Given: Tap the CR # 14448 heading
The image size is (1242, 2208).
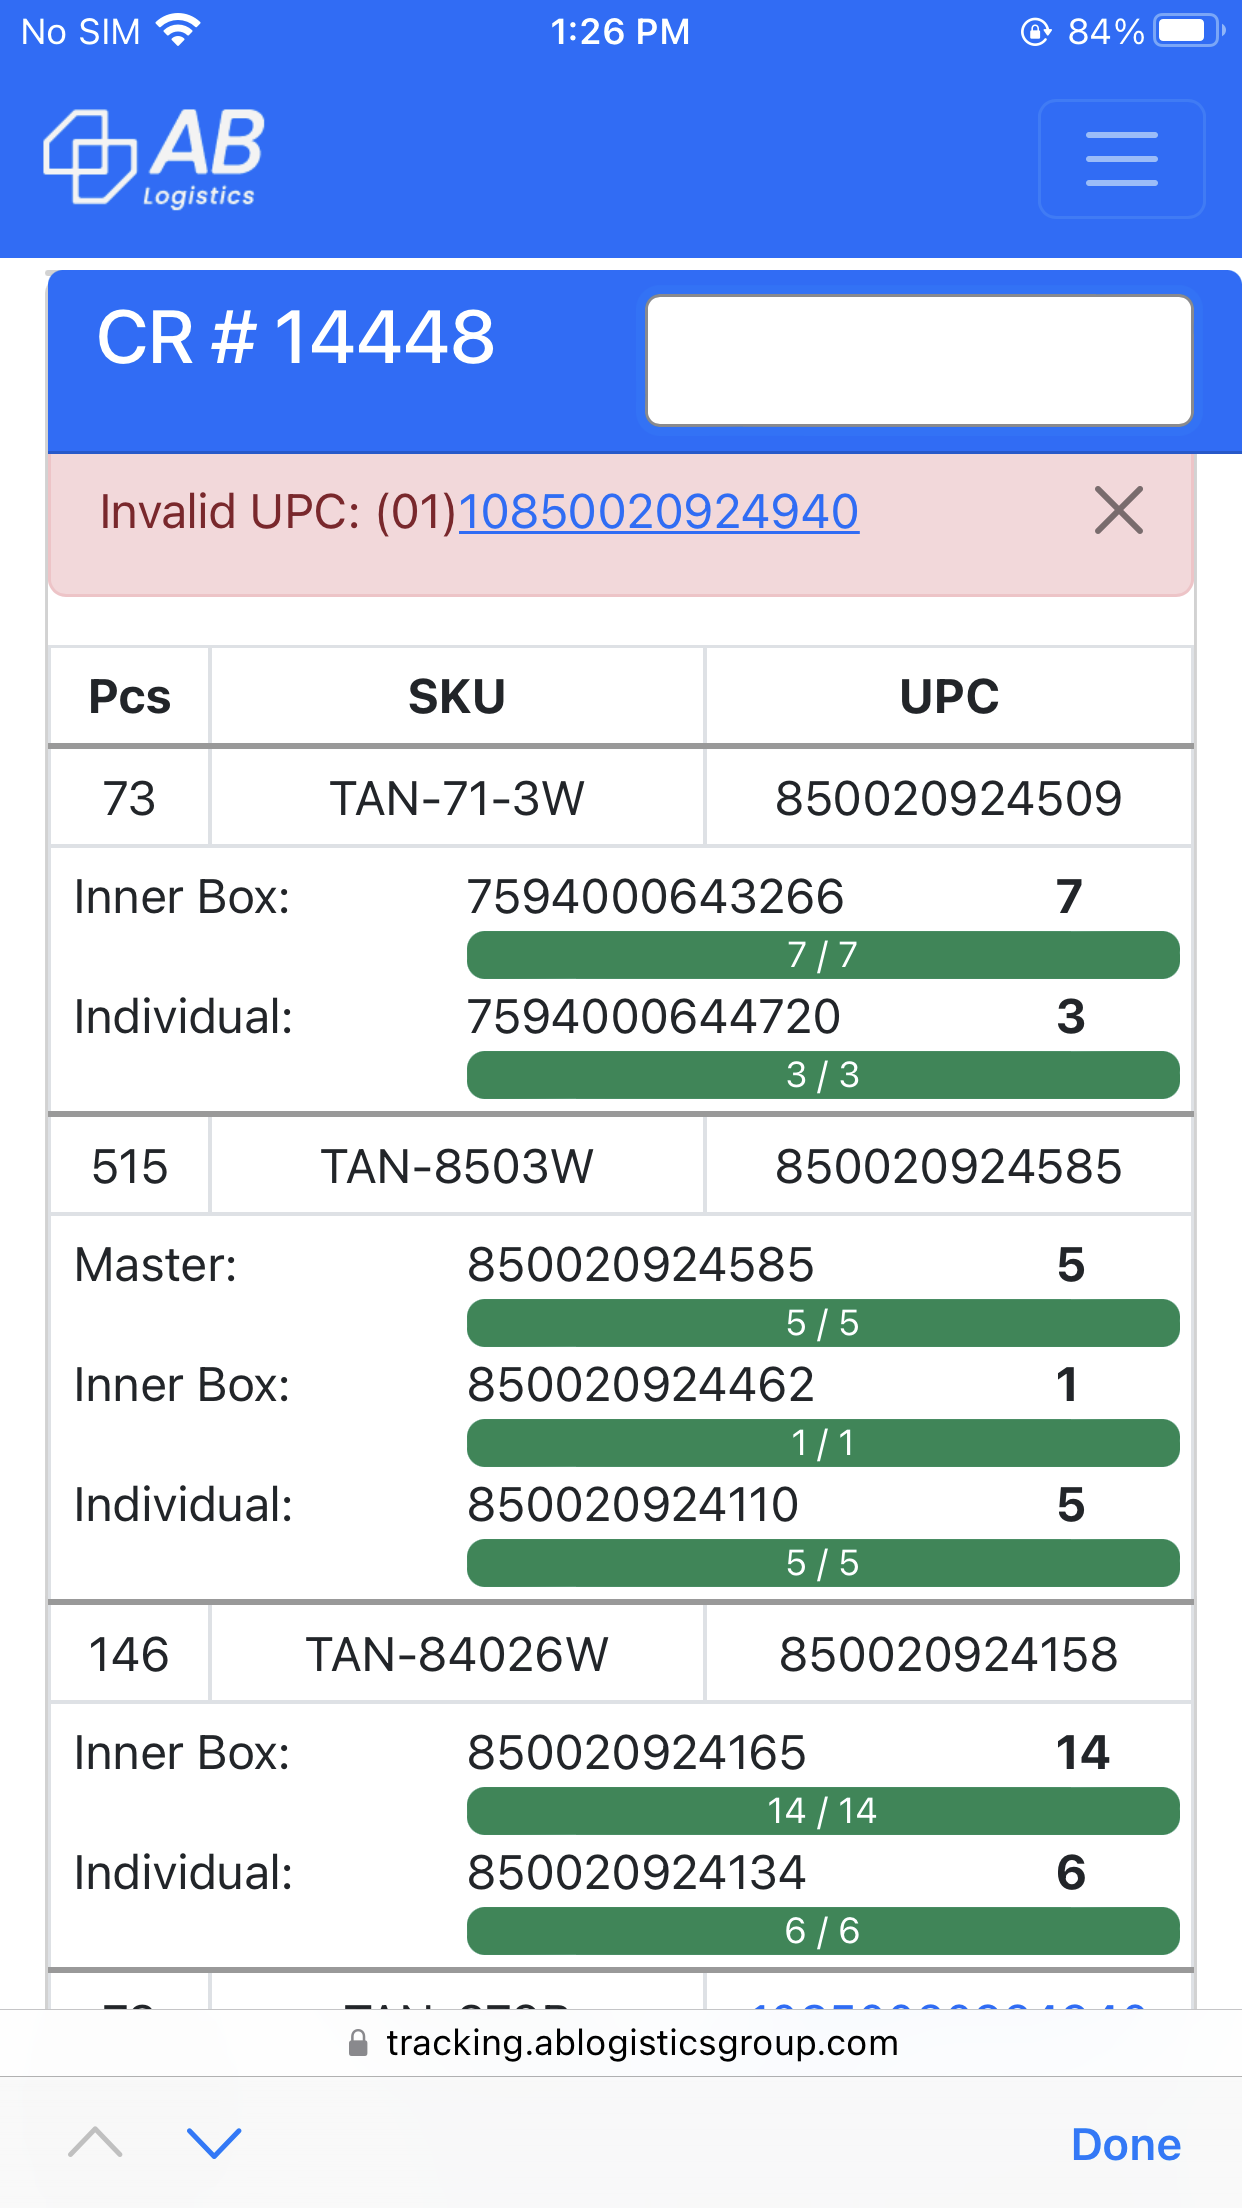Looking at the screenshot, I should pos(296,337).
